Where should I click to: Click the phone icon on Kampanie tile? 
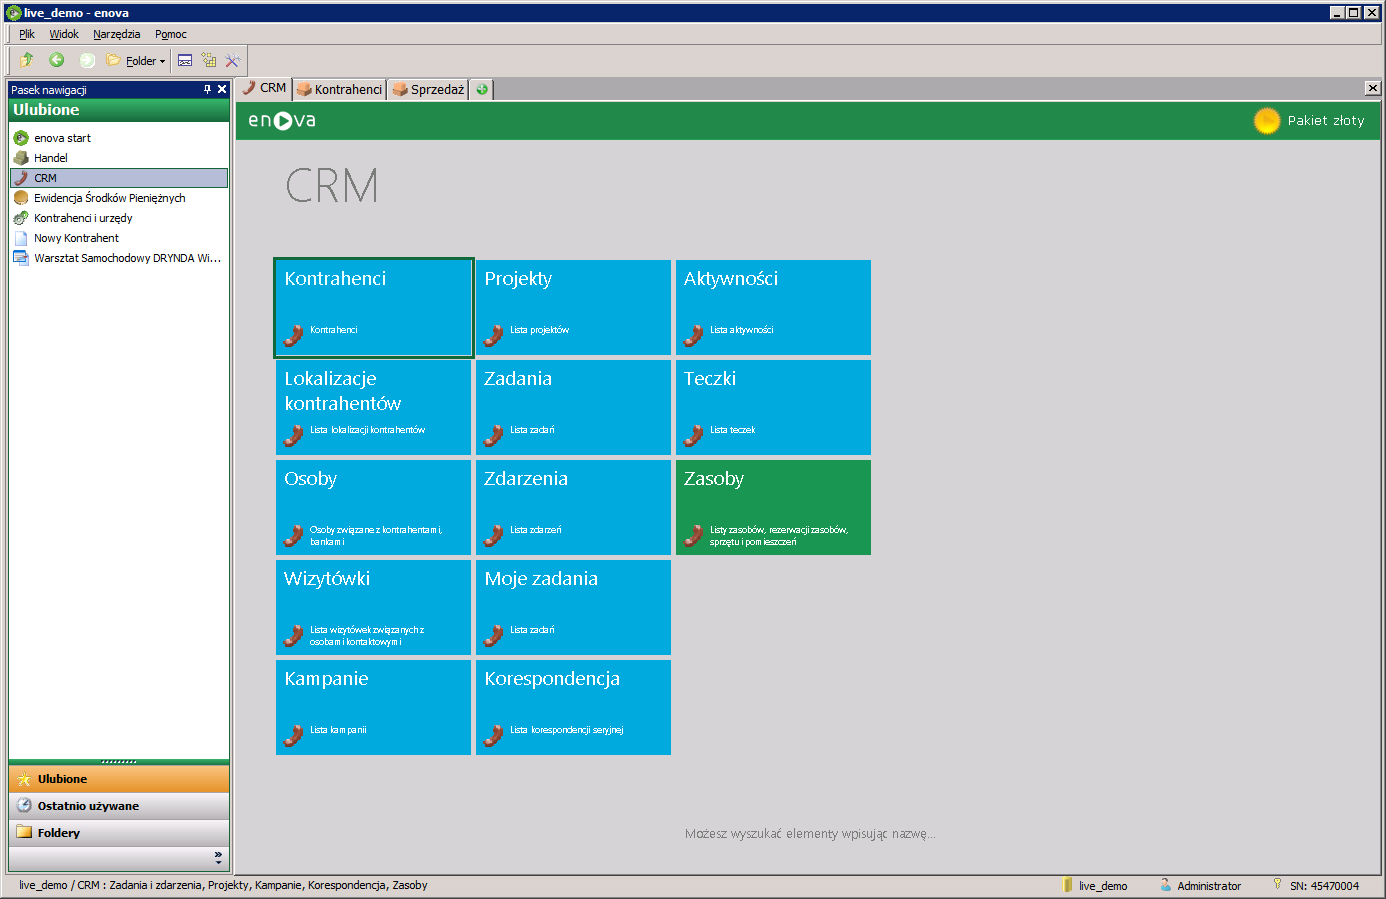294,735
